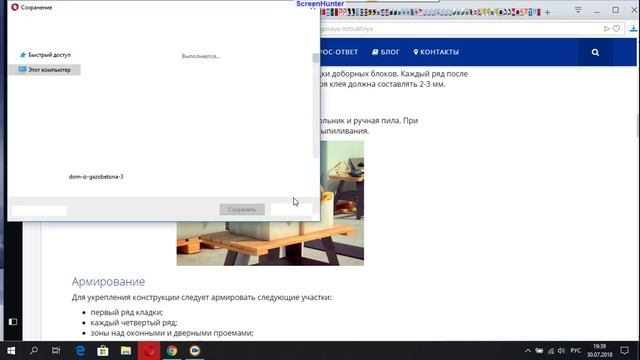Image resolution: width=640 pixels, height=360 pixels.
Task: Click the blank button beside Сохранить
Action: click(x=291, y=209)
